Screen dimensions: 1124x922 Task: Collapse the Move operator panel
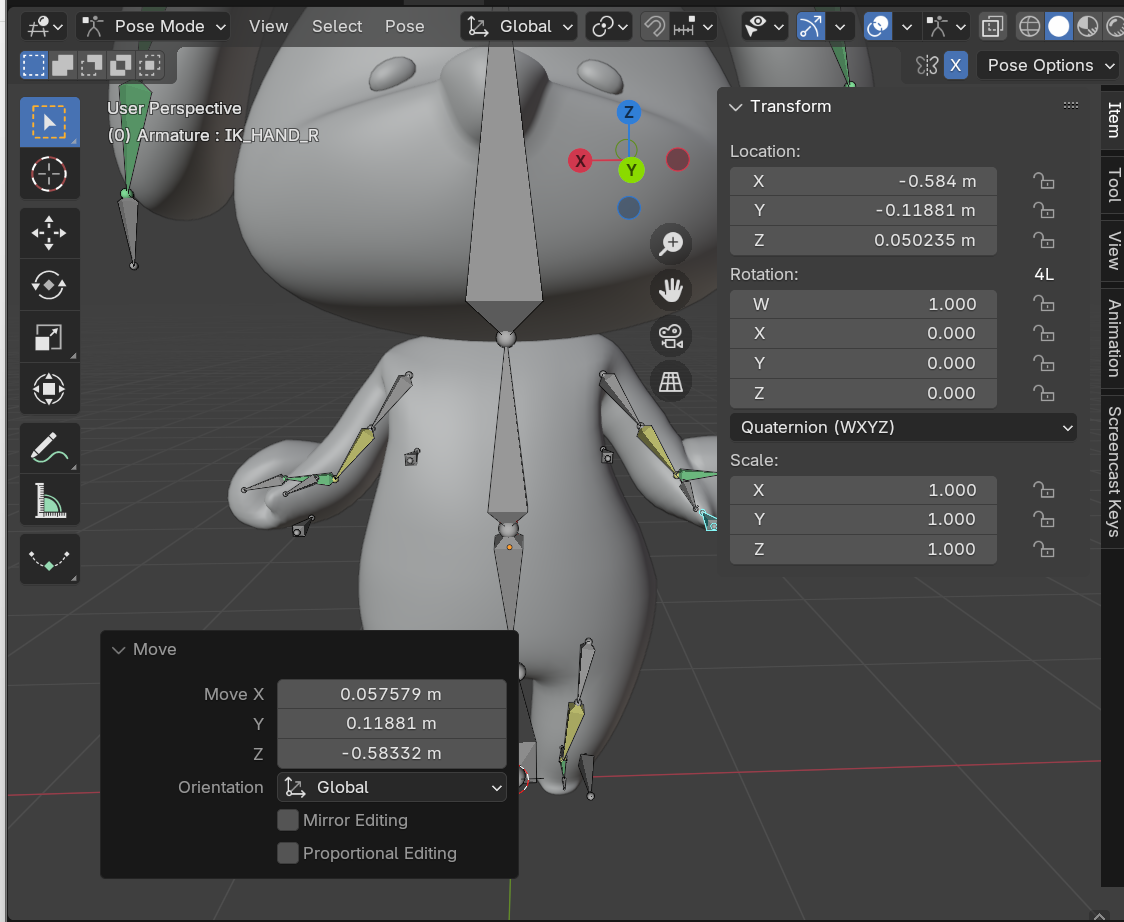pyautogui.click(x=118, y=650)
